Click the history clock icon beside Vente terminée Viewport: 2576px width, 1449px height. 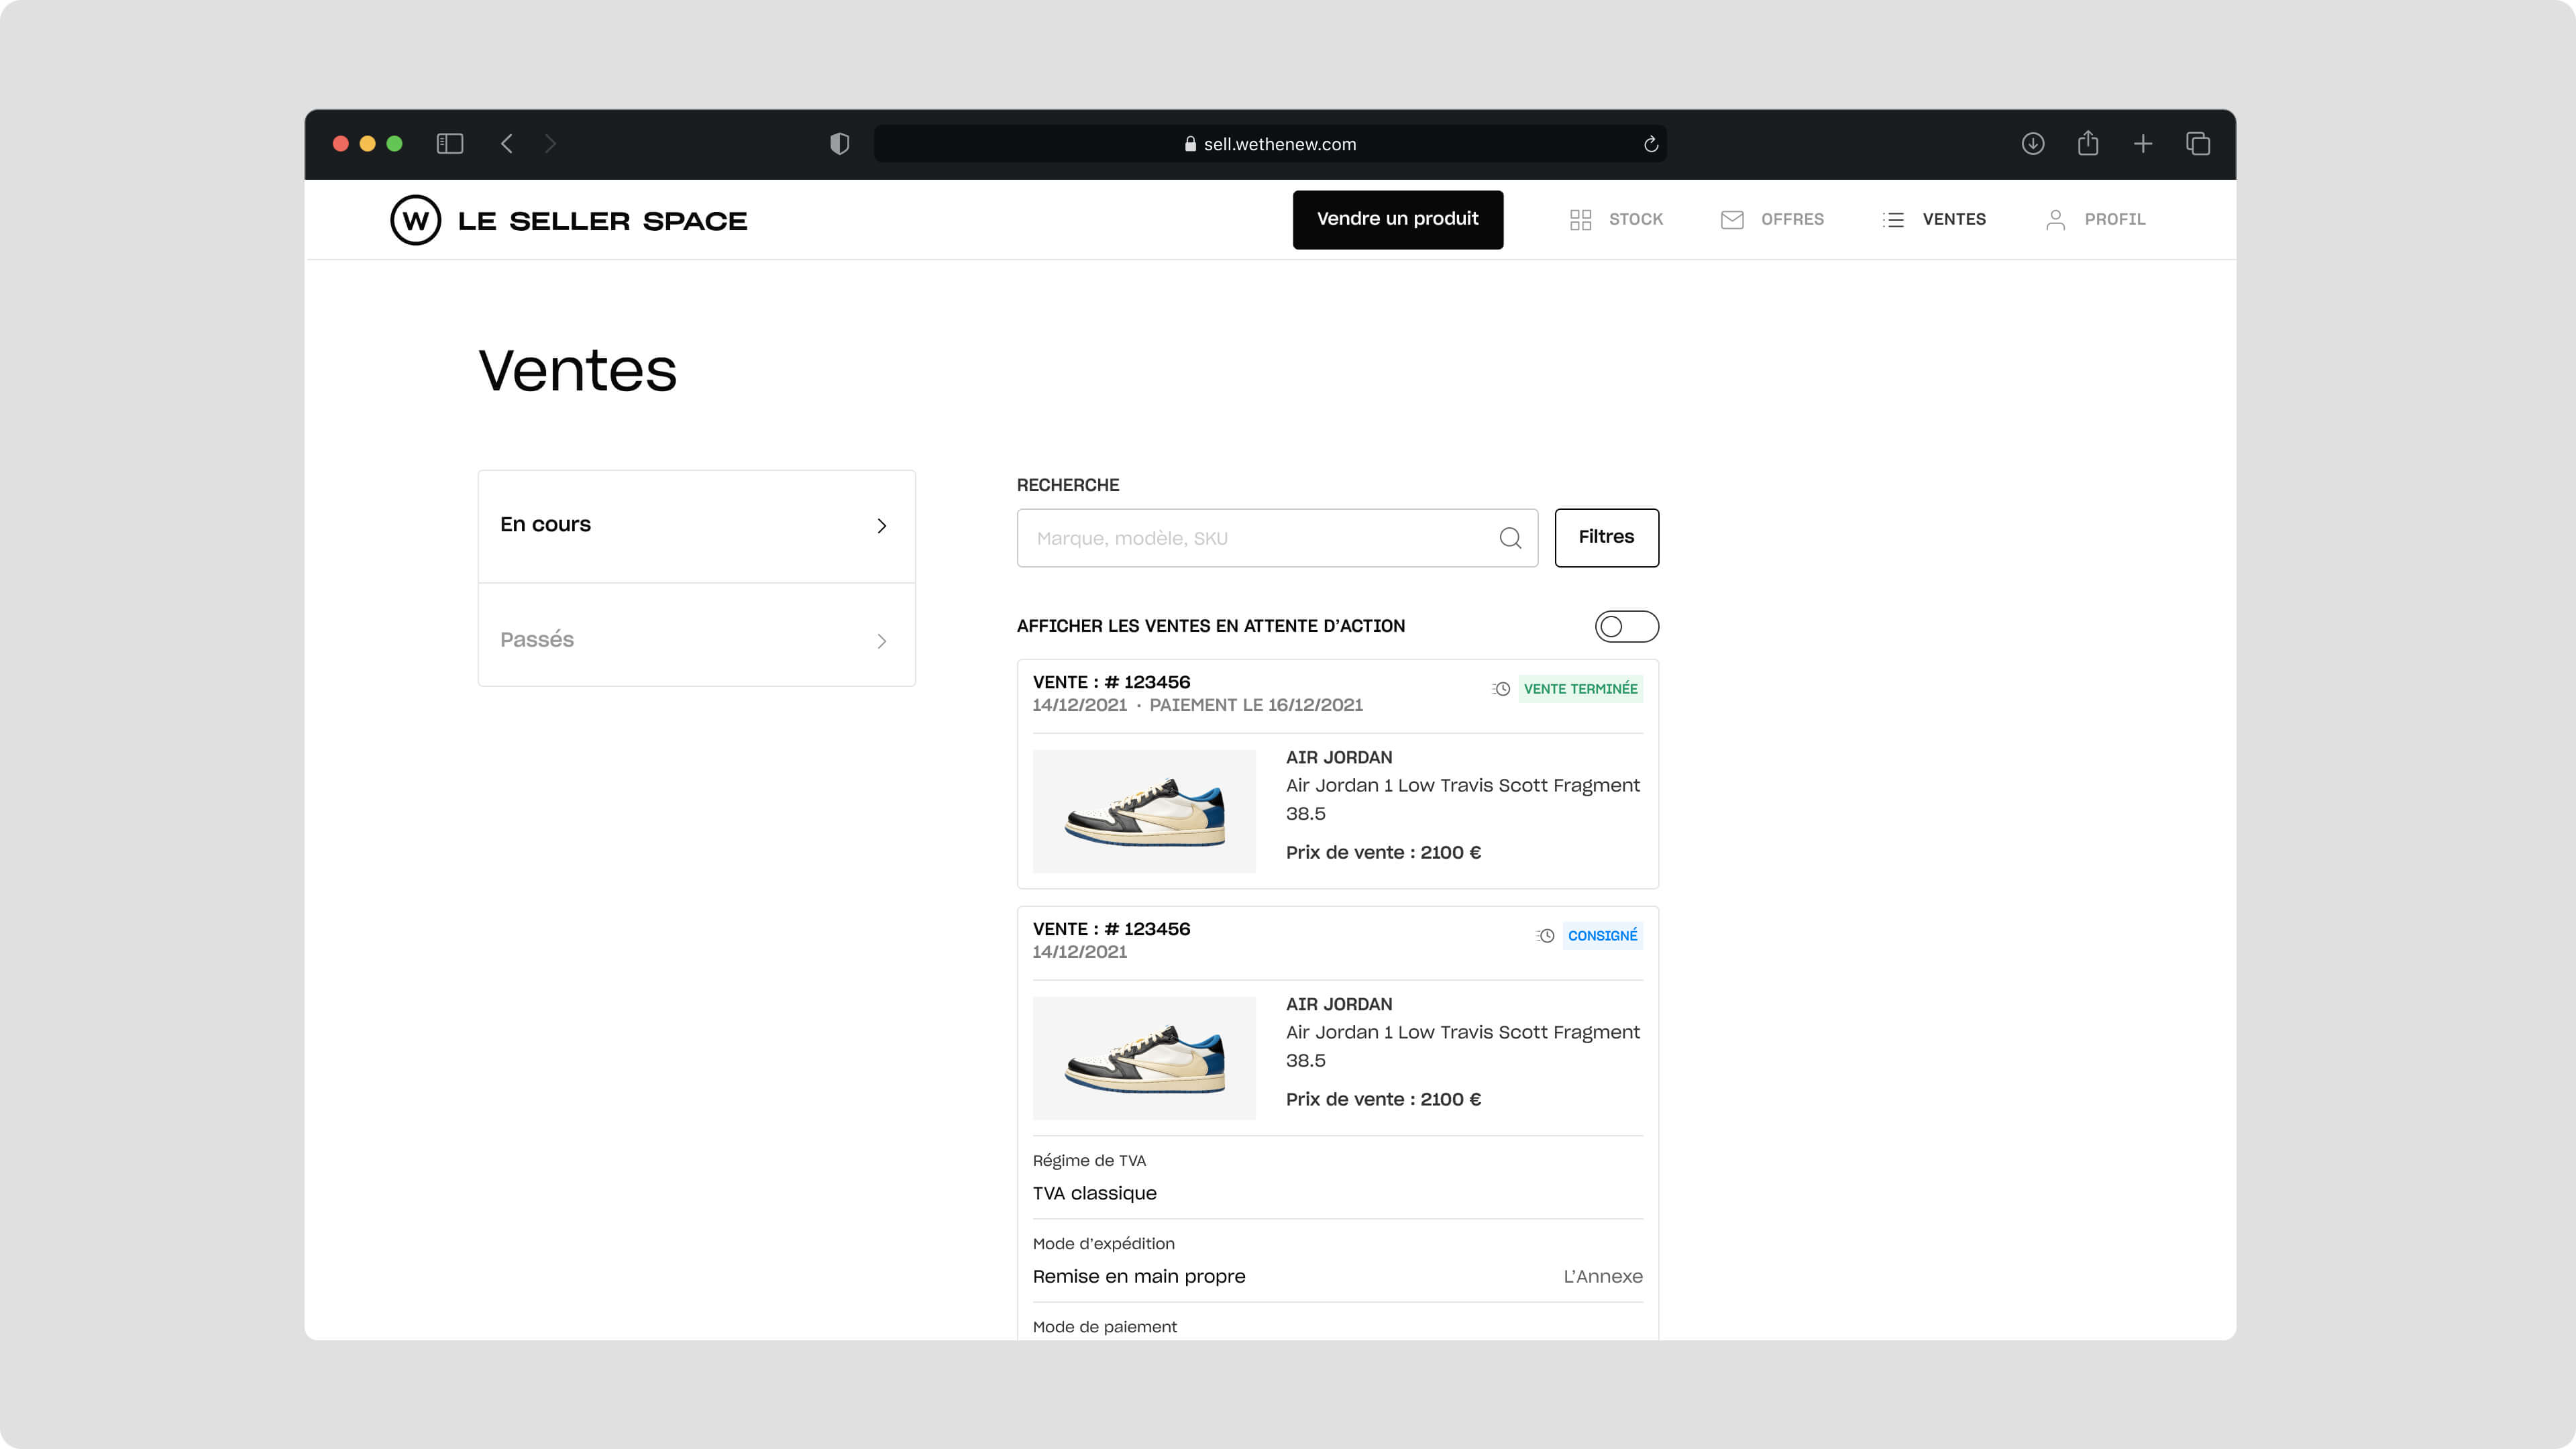pos(1501,689)
